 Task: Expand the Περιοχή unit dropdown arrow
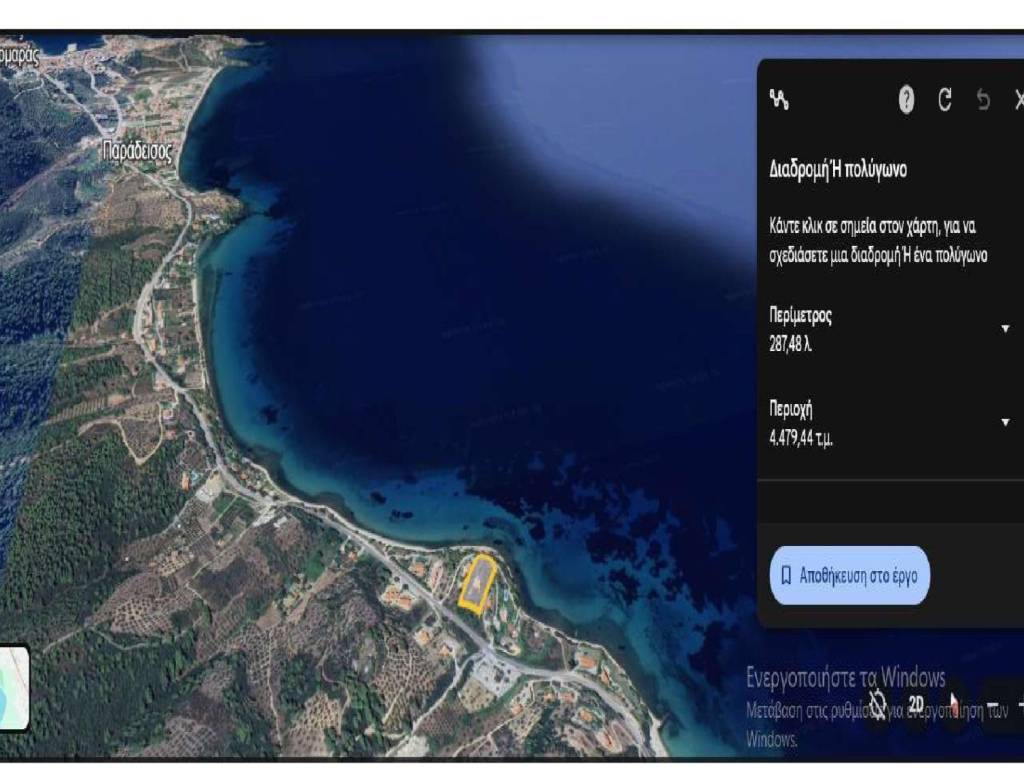click(x=1005, y=422)
